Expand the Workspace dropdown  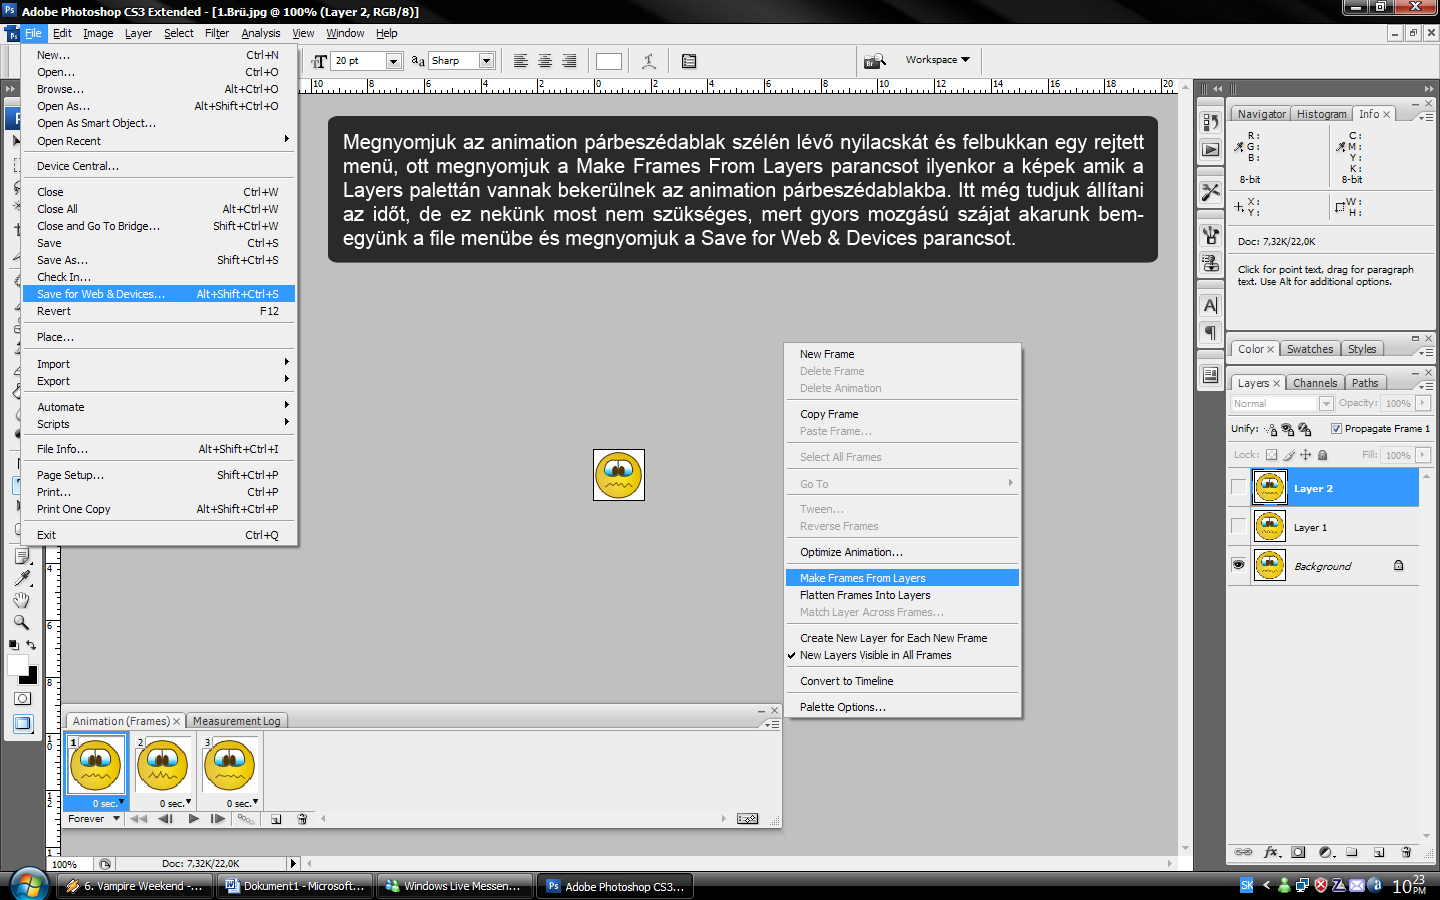[937, 60]
